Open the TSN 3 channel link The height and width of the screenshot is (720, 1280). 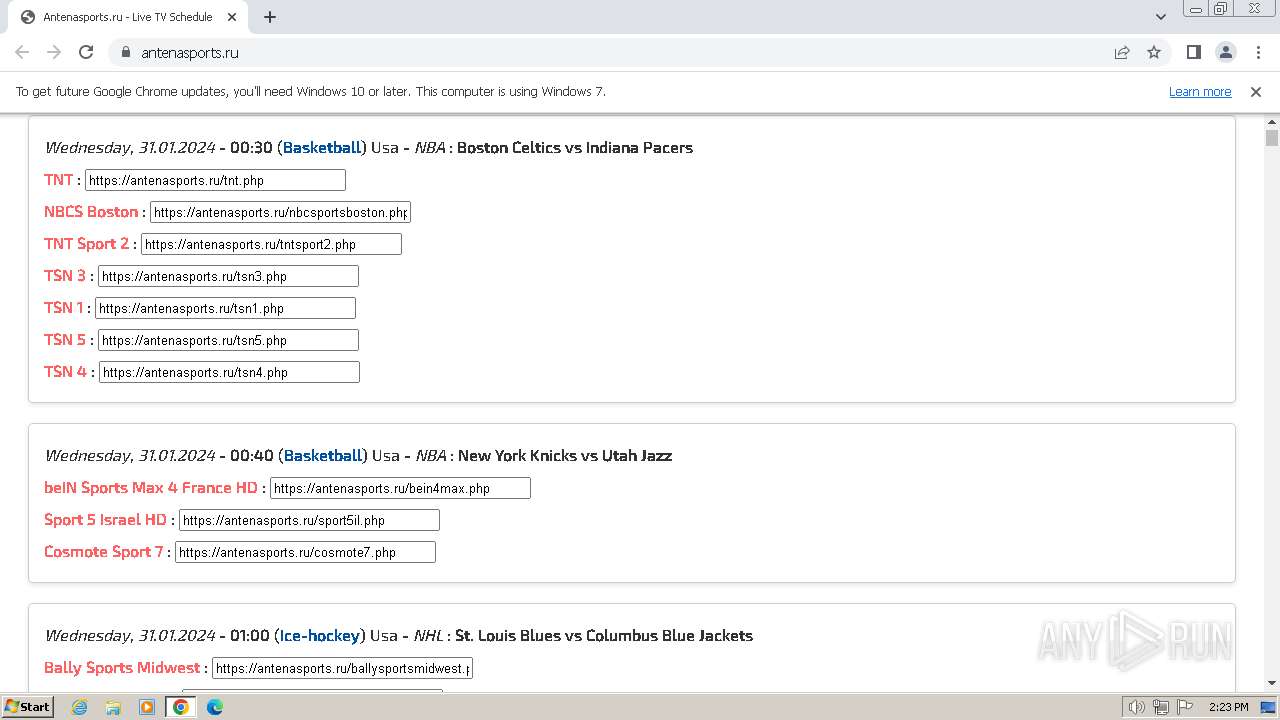[65, 276]
